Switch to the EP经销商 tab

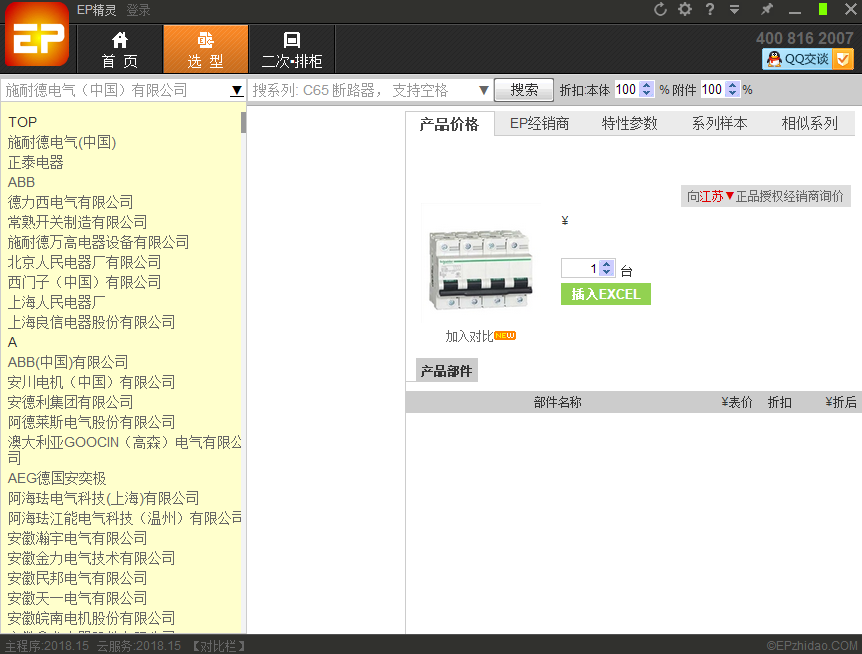point(539,124)
